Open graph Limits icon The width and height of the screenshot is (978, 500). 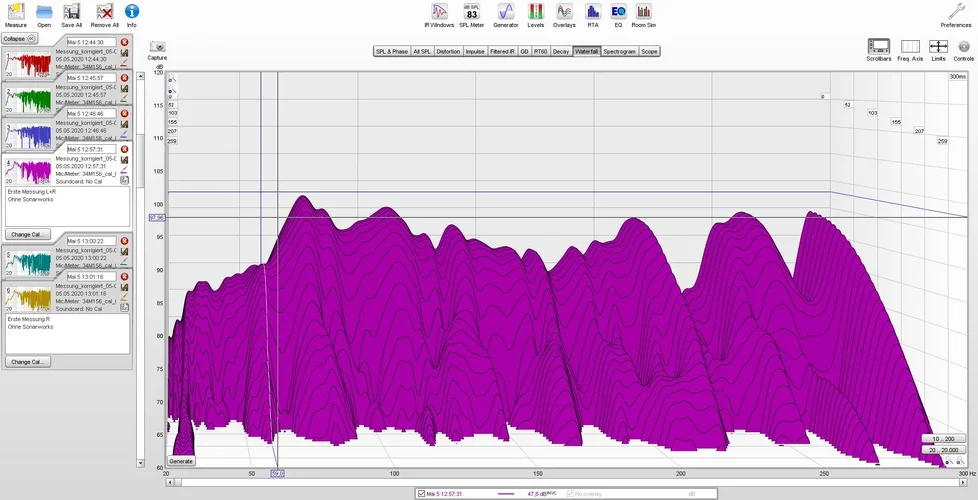pyautogui.click(x=938, y=47)
